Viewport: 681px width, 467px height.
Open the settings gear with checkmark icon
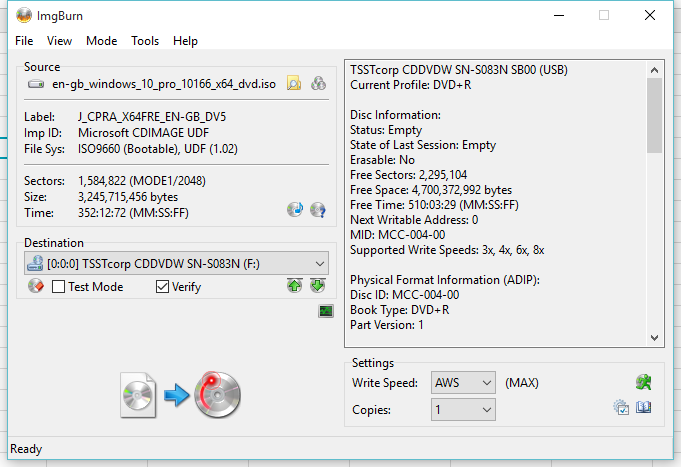621,407
